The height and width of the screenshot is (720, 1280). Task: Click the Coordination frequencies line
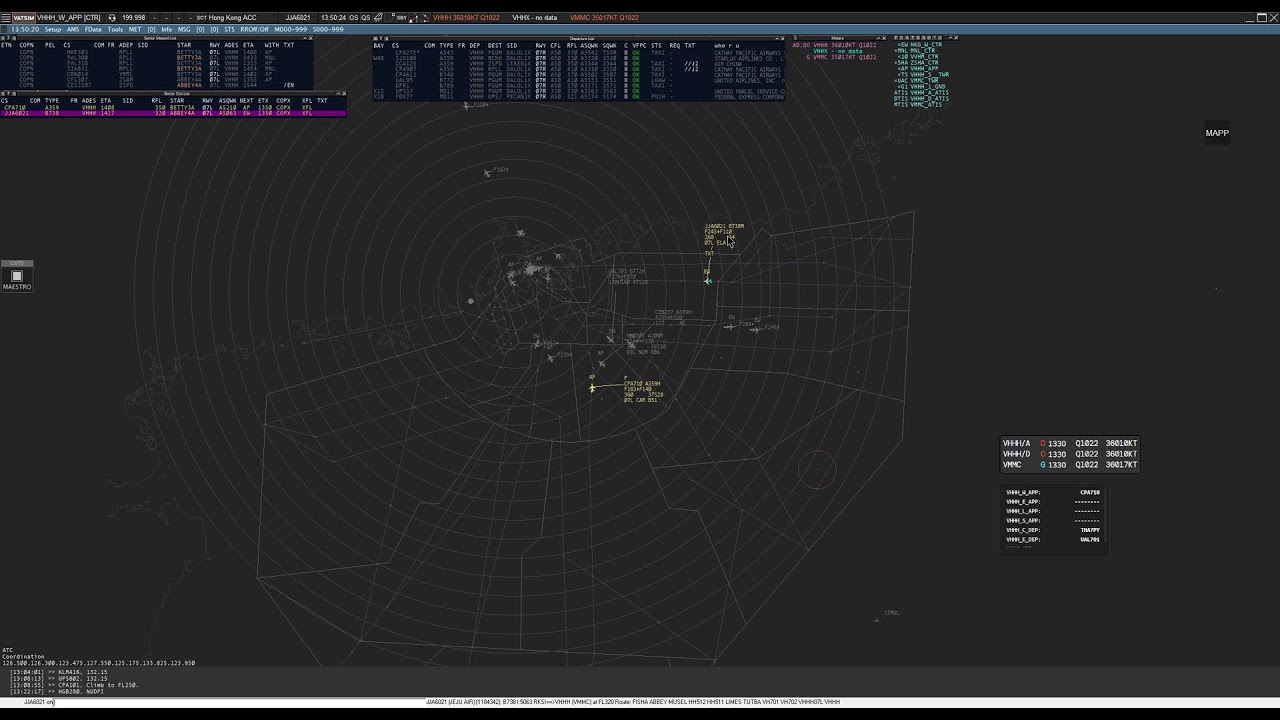[98, 663]
